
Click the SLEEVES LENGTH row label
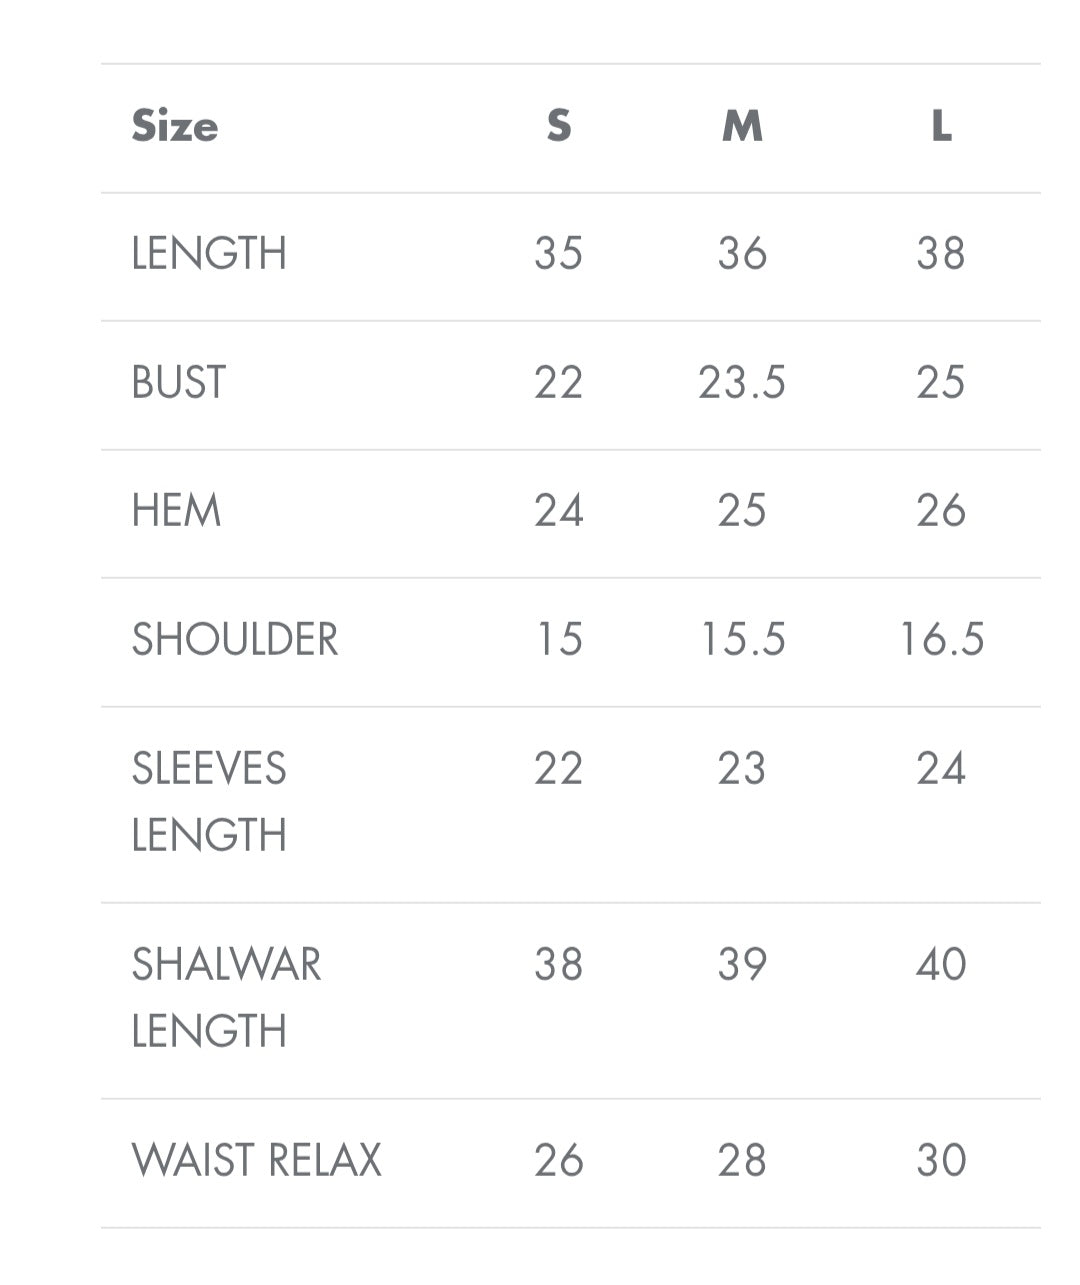point(209,801)
